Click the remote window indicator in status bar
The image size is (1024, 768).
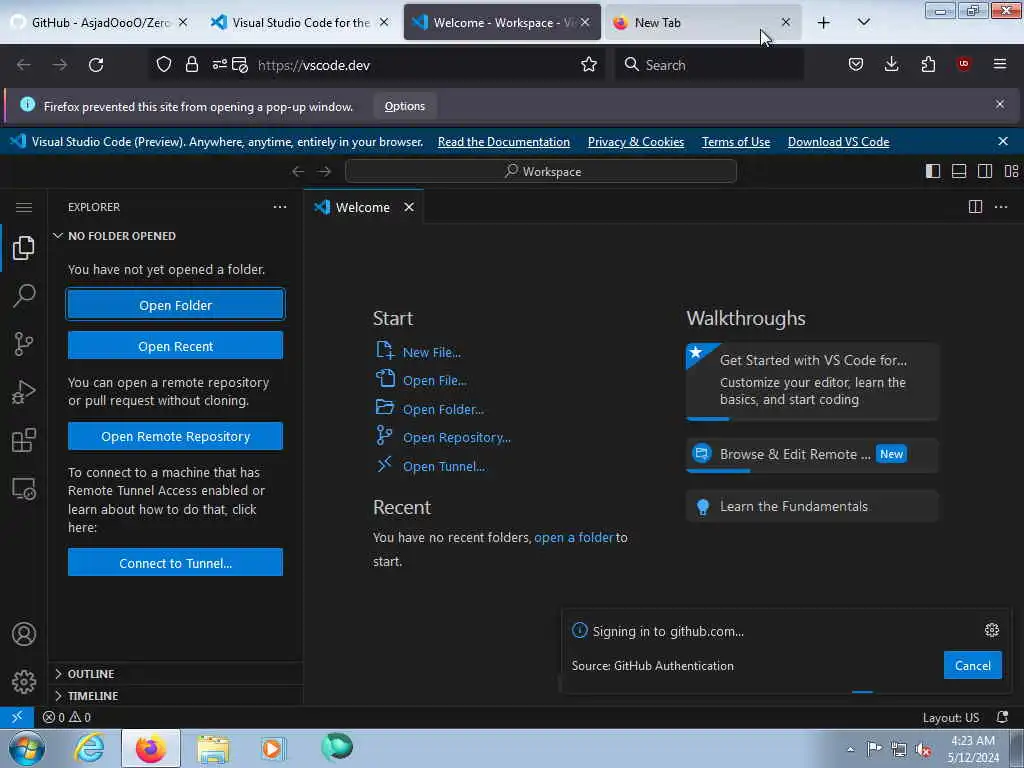(17, 717)
